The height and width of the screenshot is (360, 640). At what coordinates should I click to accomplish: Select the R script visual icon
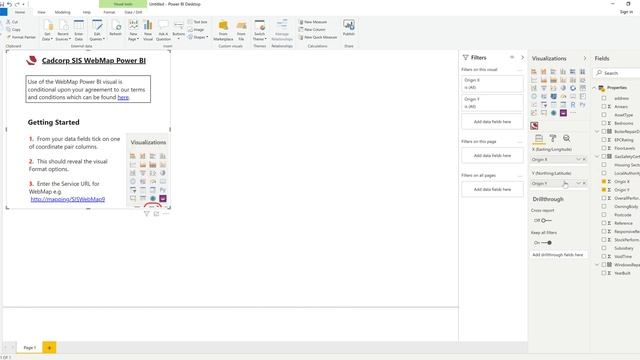point(573,105)
